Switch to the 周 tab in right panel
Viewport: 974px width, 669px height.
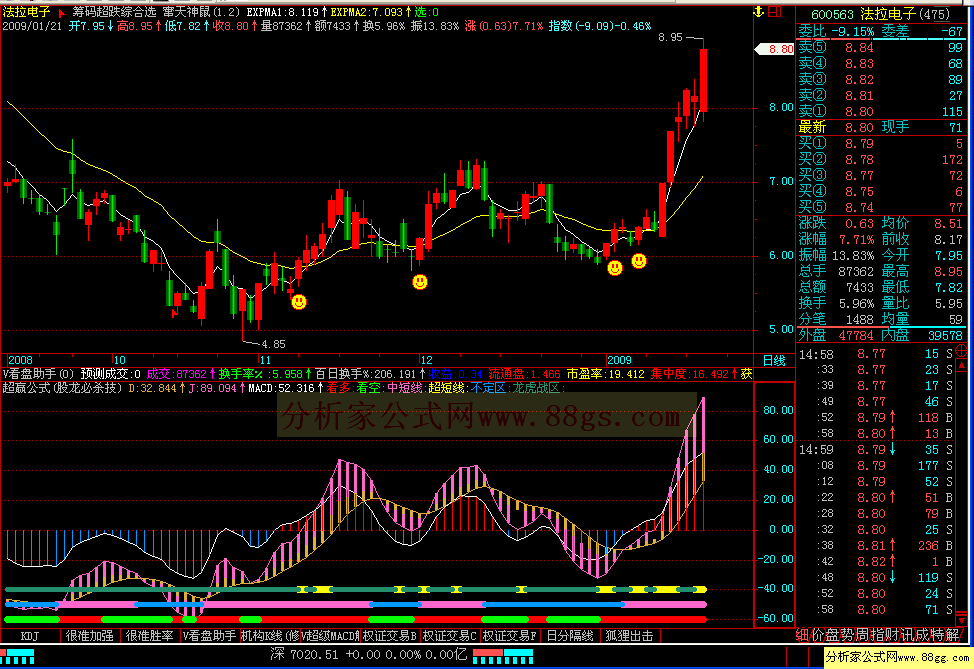tap(863, 635)
